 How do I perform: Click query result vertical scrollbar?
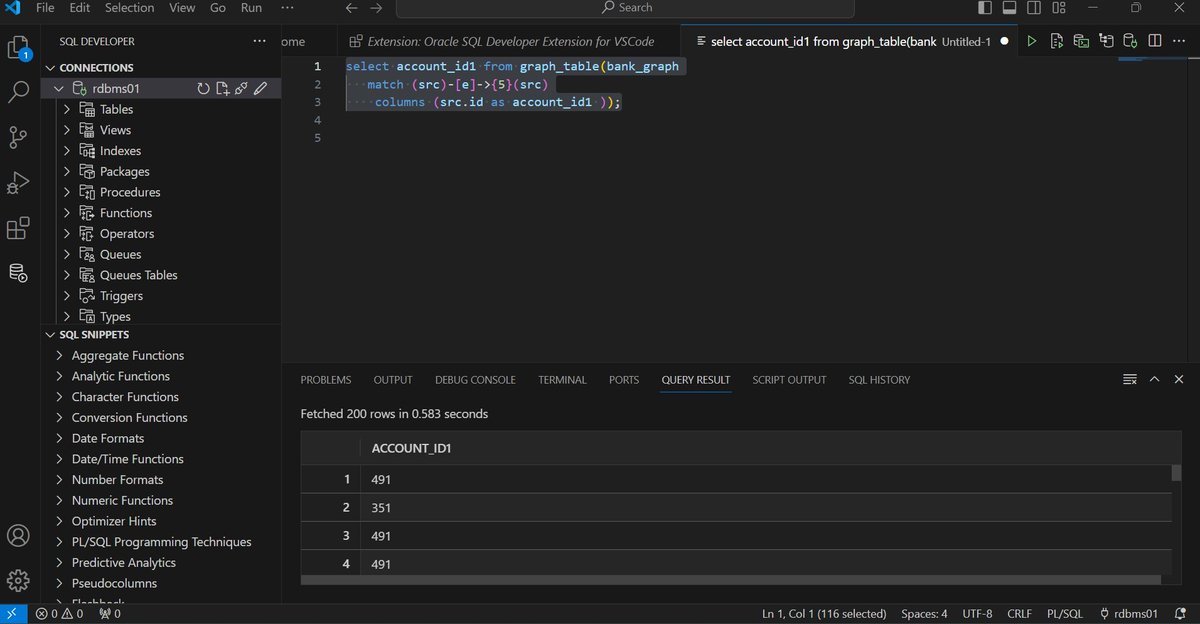(x=1176, y=473)
